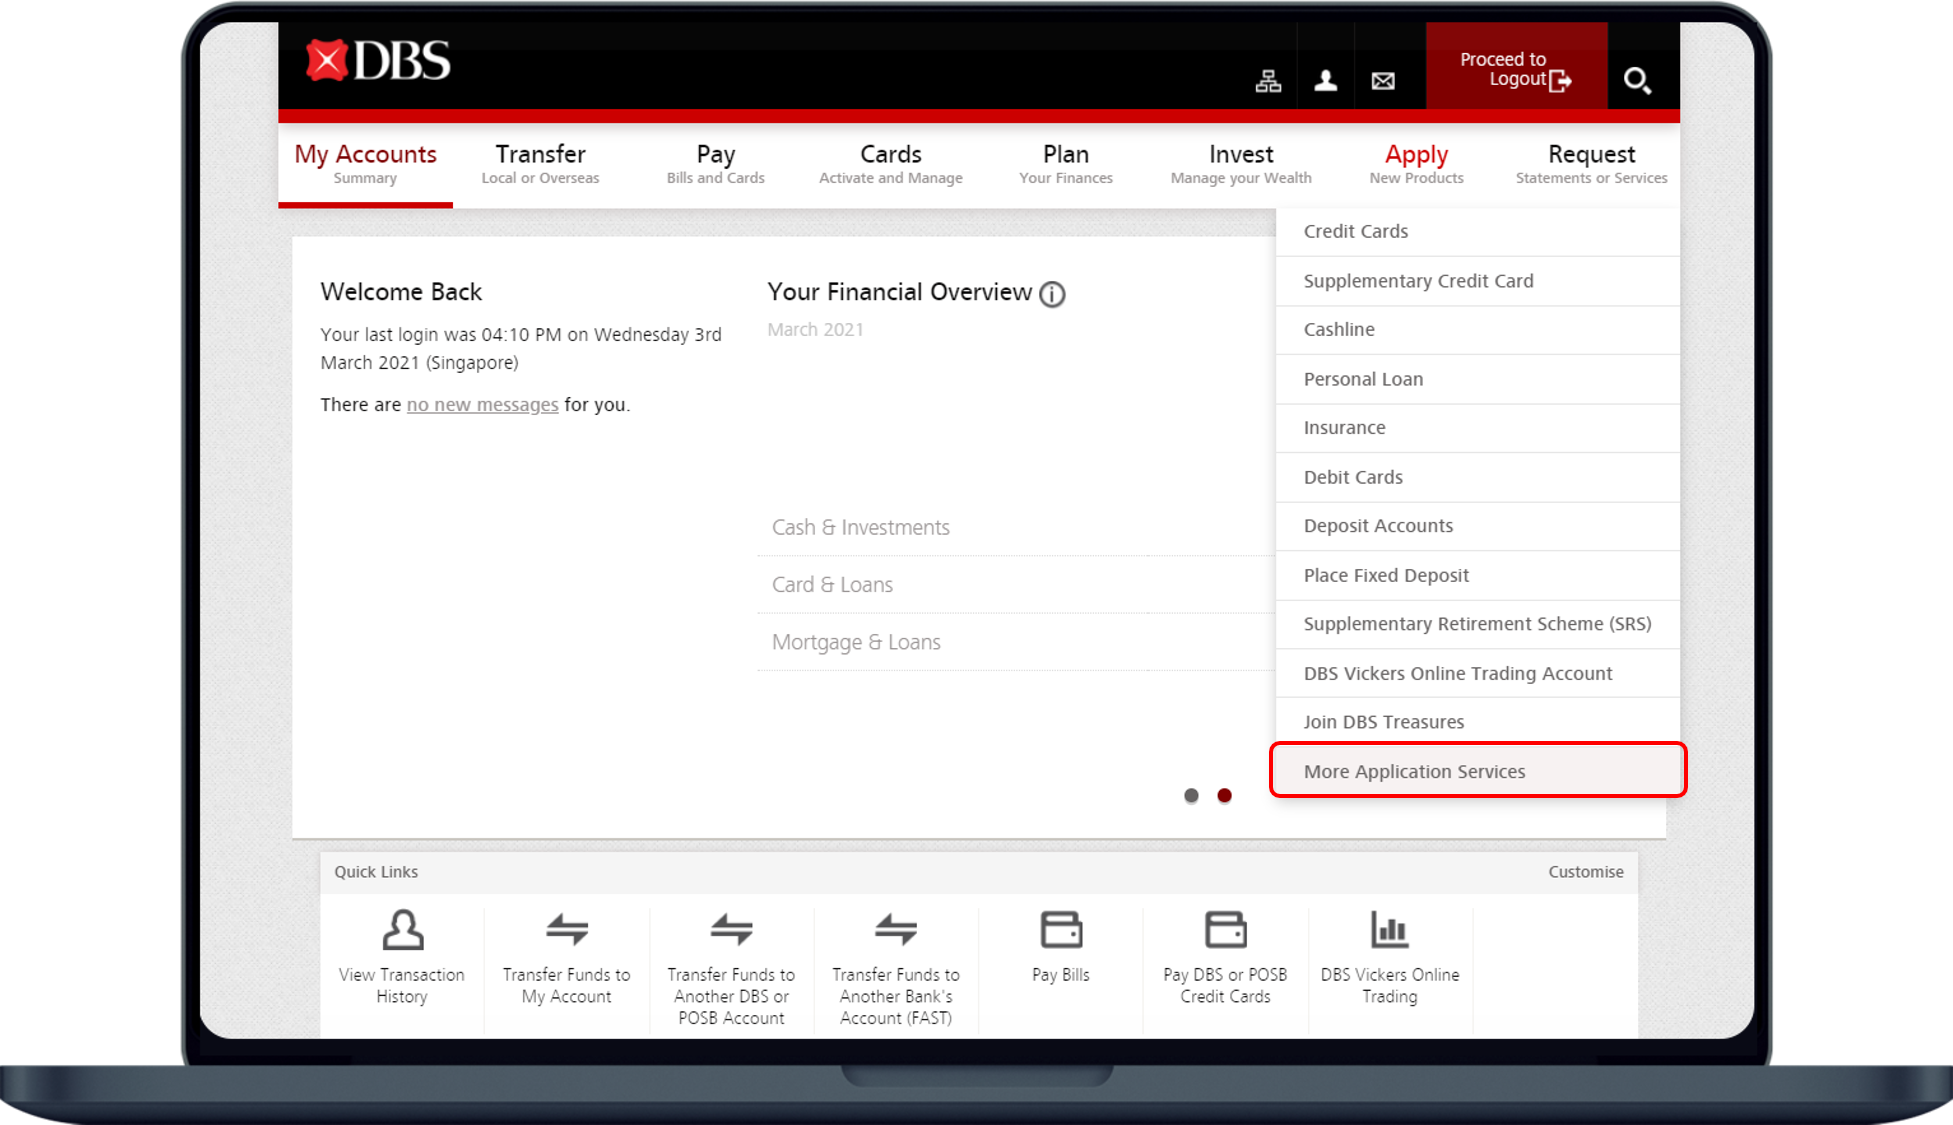1953x1125 pixels.
Task: Click Customise in Quick Links
Action: [1586, 872]
